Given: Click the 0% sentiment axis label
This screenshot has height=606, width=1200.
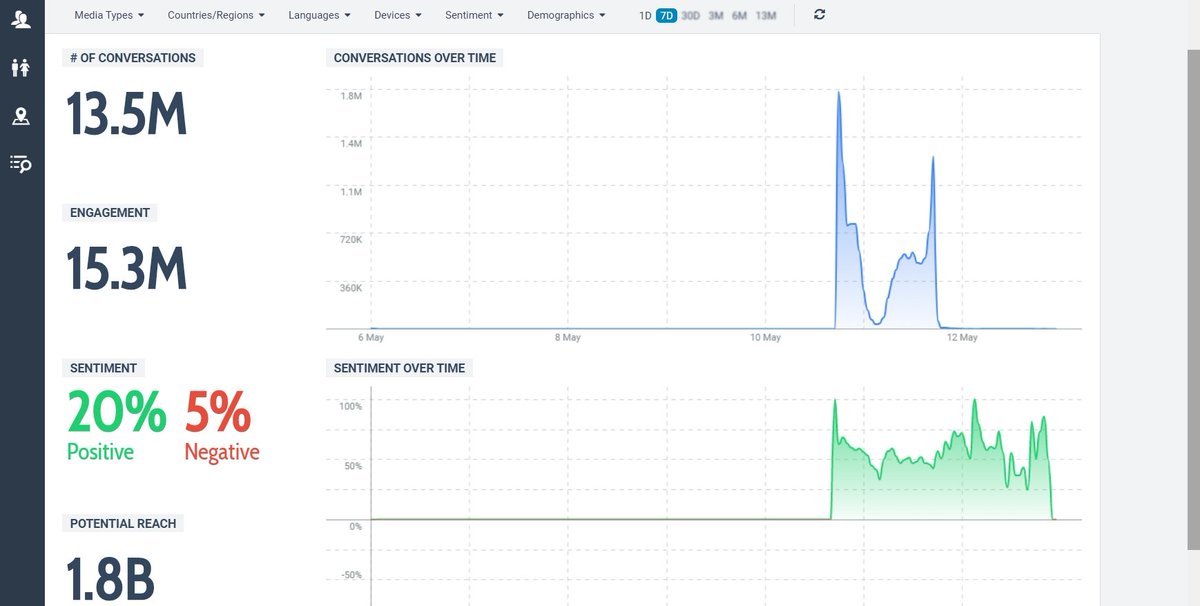Looking at the screenshot, I should 355,526.
